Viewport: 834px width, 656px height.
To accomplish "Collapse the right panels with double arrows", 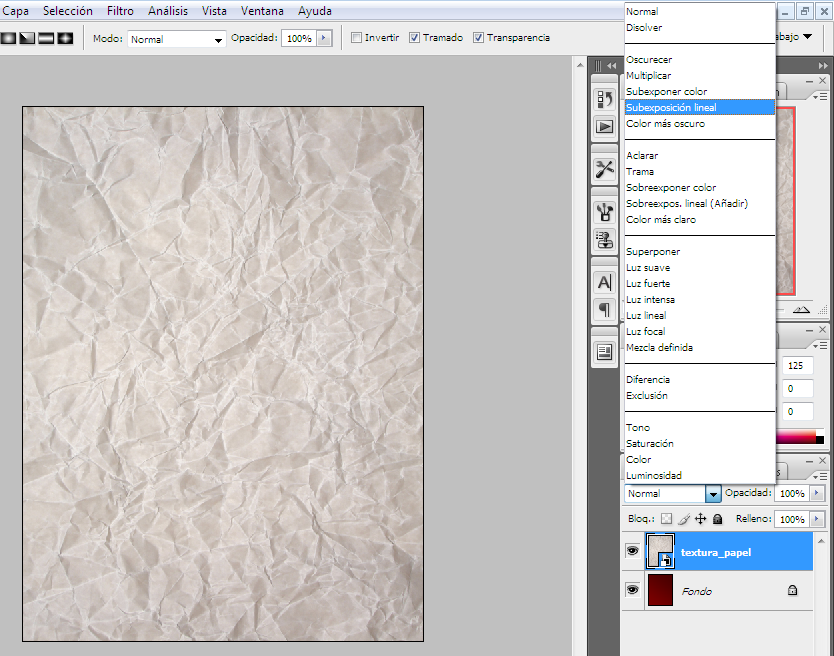I will (823, 66).
